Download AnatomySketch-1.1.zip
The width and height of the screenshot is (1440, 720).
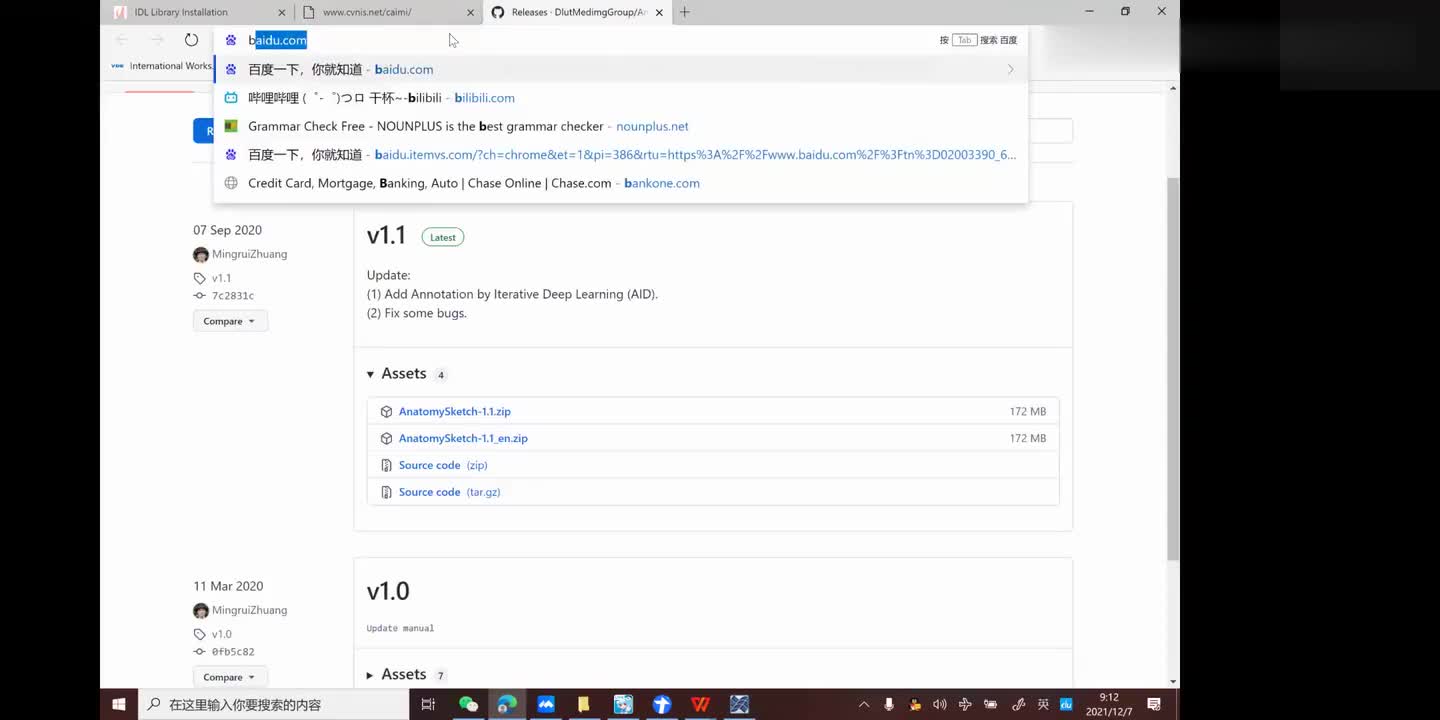(x=455, y=411)
